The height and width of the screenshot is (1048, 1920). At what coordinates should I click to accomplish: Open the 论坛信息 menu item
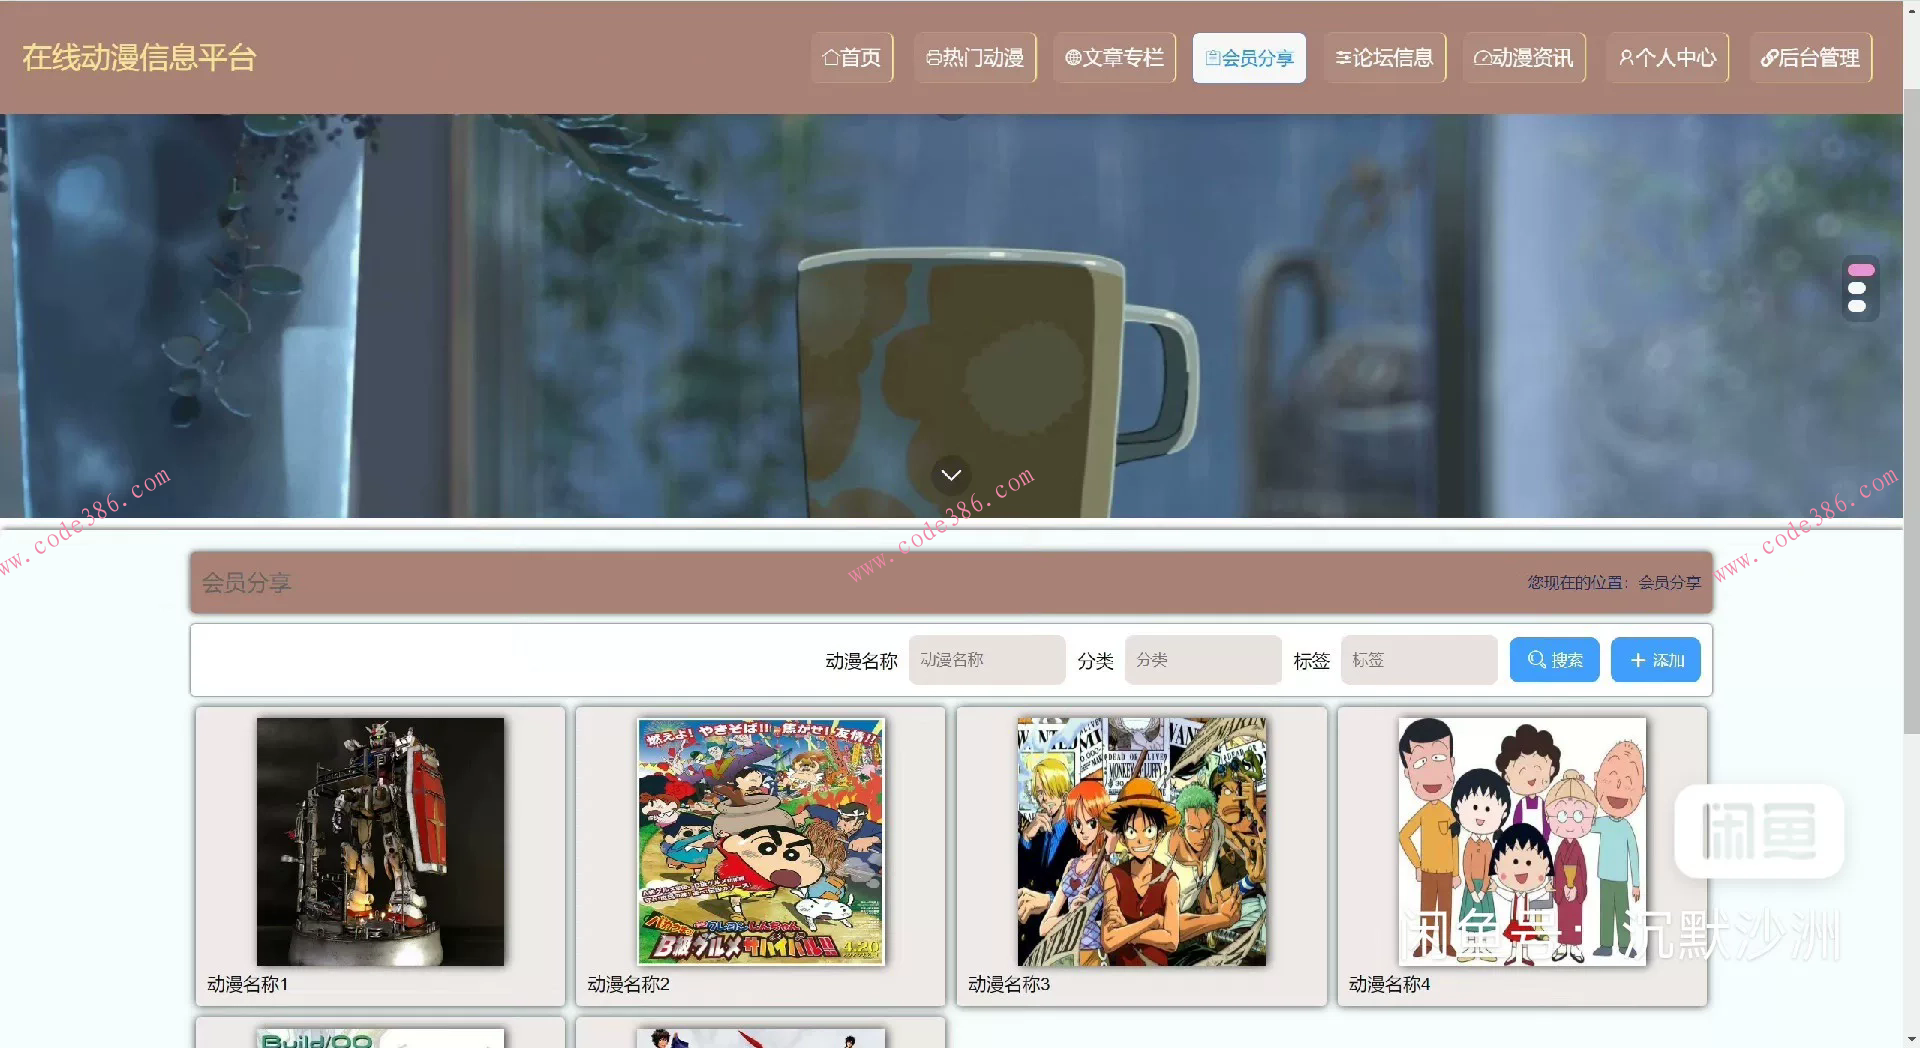(1384, 57)
